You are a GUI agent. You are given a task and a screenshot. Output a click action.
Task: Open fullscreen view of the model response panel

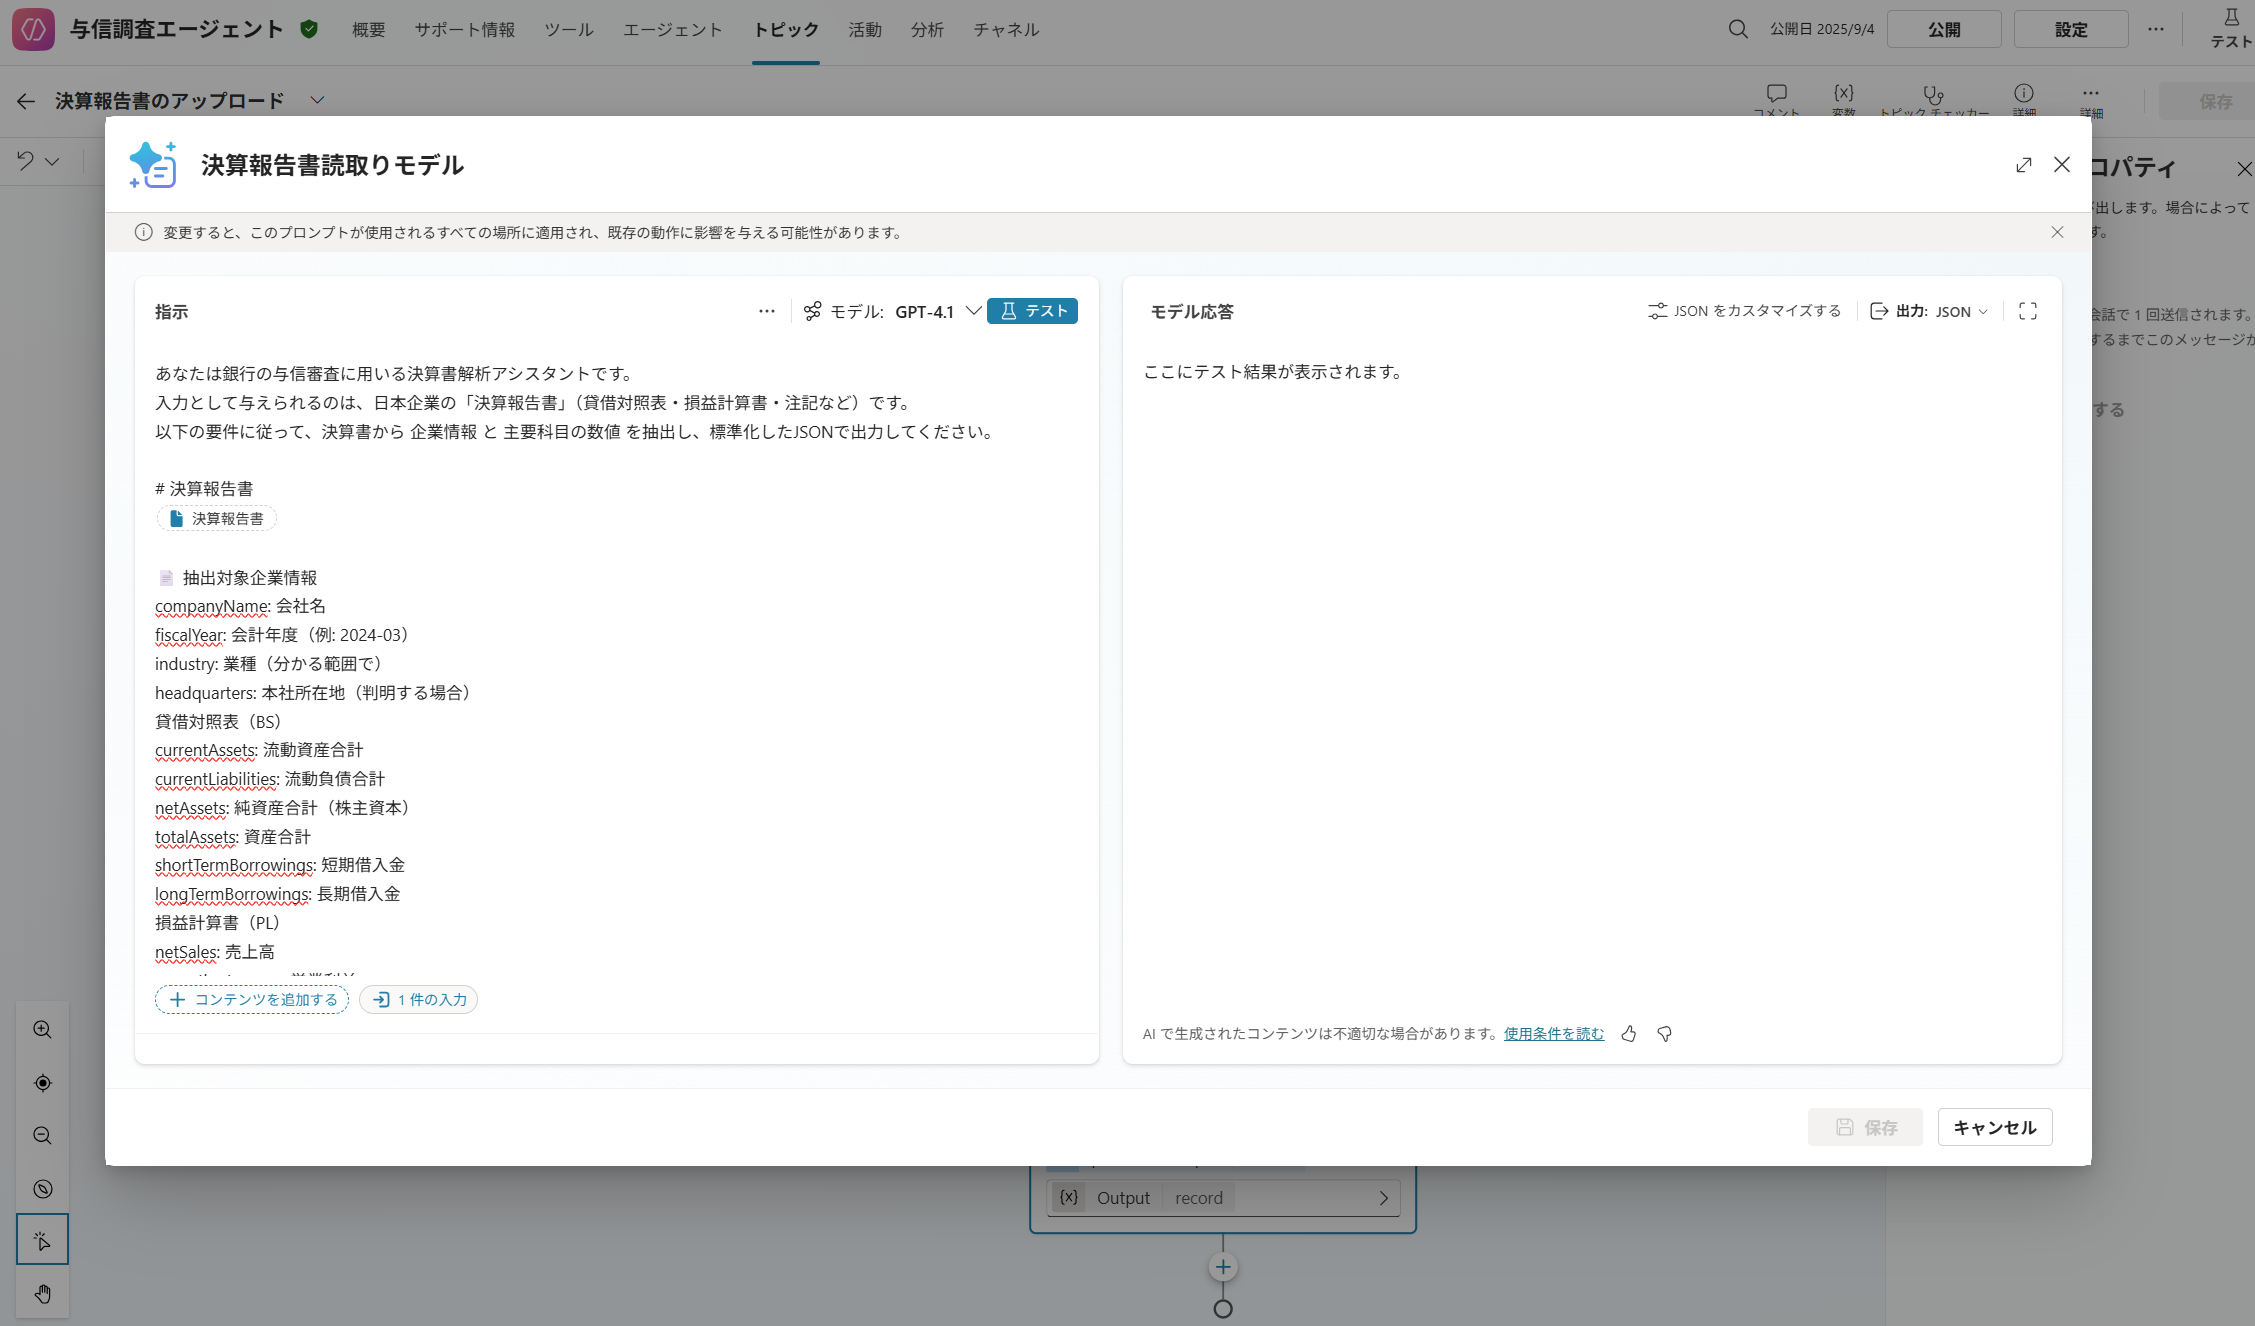tap(2028, 311)
